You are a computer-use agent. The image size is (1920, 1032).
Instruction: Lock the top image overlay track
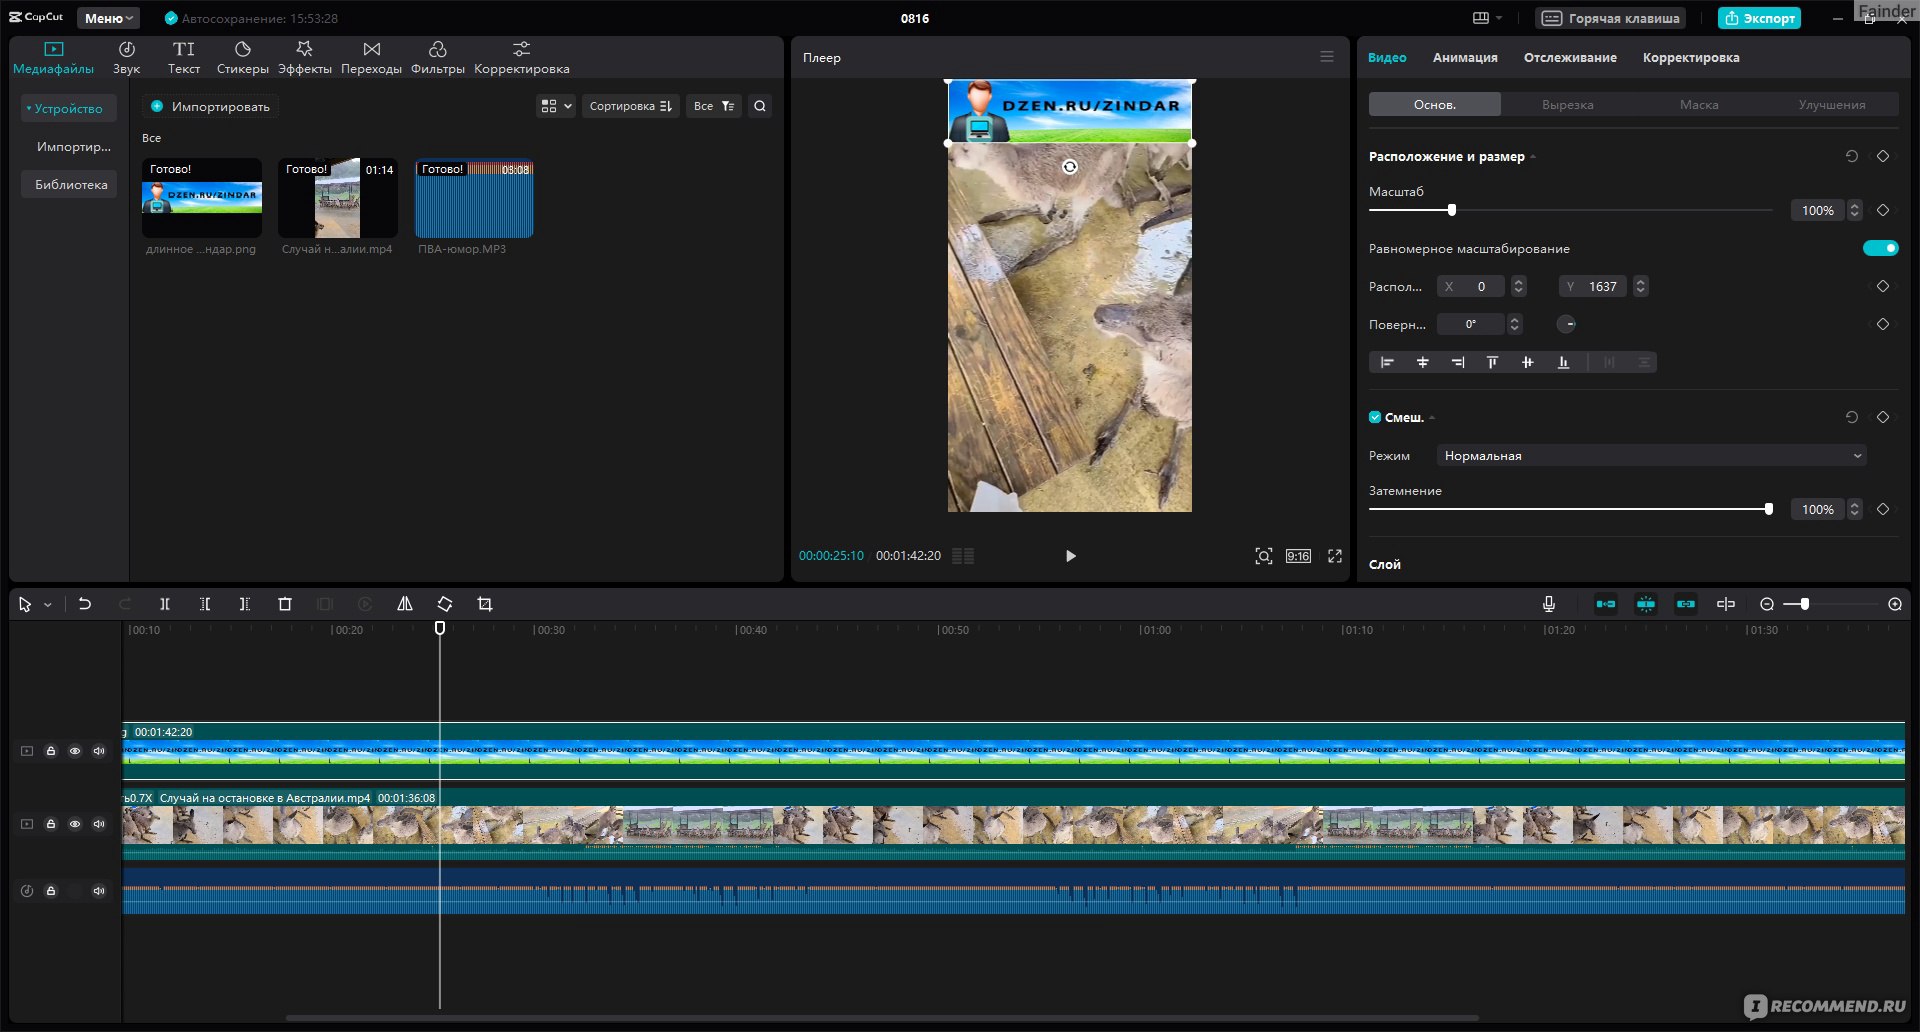pos(51,751)
